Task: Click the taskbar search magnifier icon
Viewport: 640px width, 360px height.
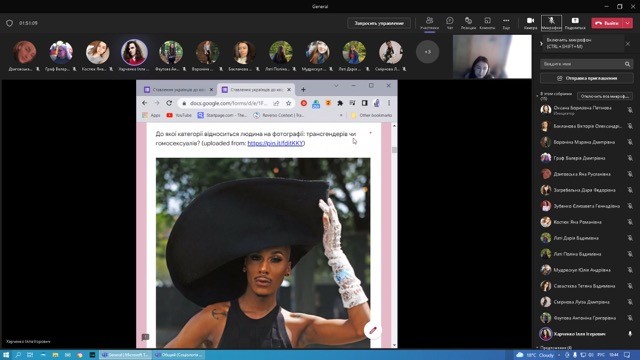Action: 18,355
